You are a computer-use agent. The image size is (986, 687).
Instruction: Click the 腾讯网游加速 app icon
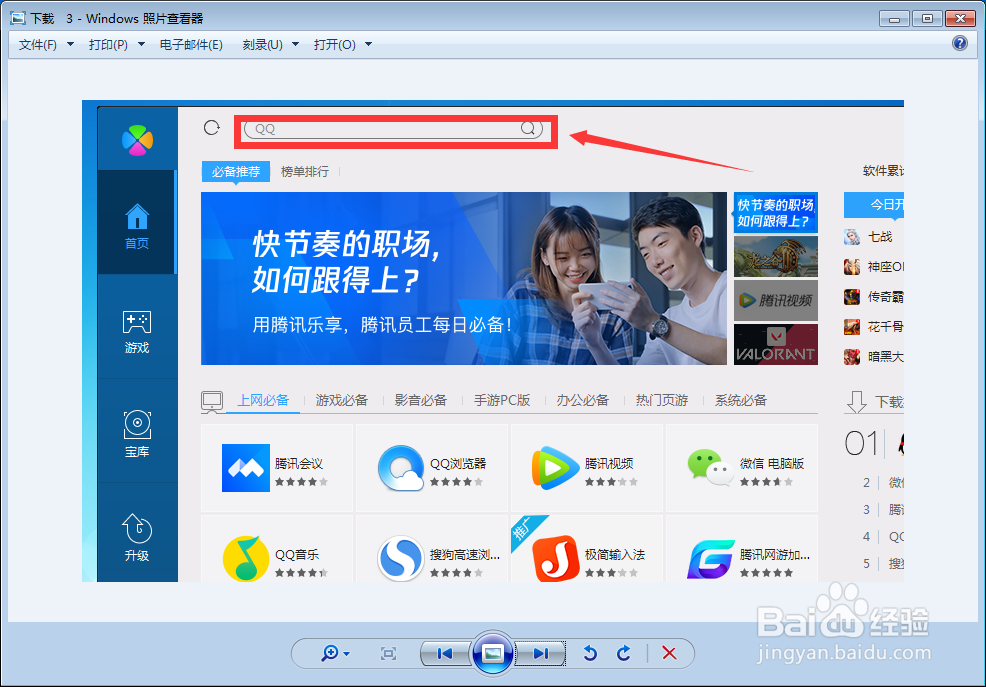pos(711,559)
